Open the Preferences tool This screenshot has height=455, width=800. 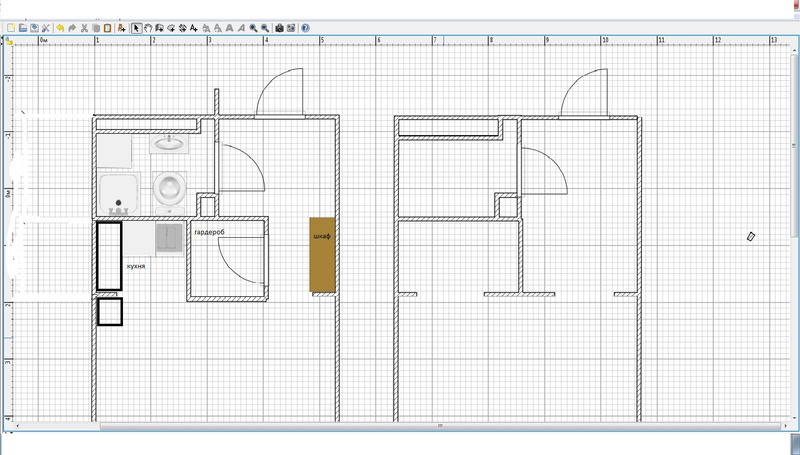coord(46,28)
